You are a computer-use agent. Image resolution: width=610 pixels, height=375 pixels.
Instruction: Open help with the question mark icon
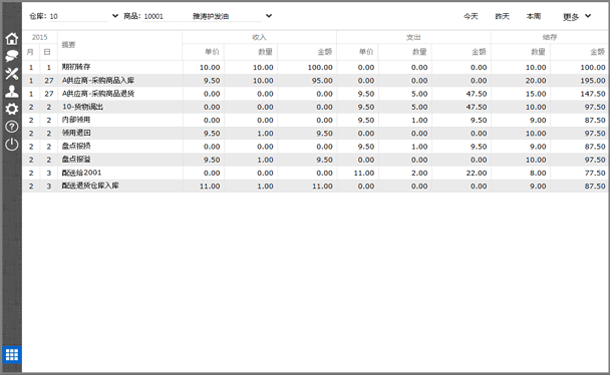click(x=12, y=126)
